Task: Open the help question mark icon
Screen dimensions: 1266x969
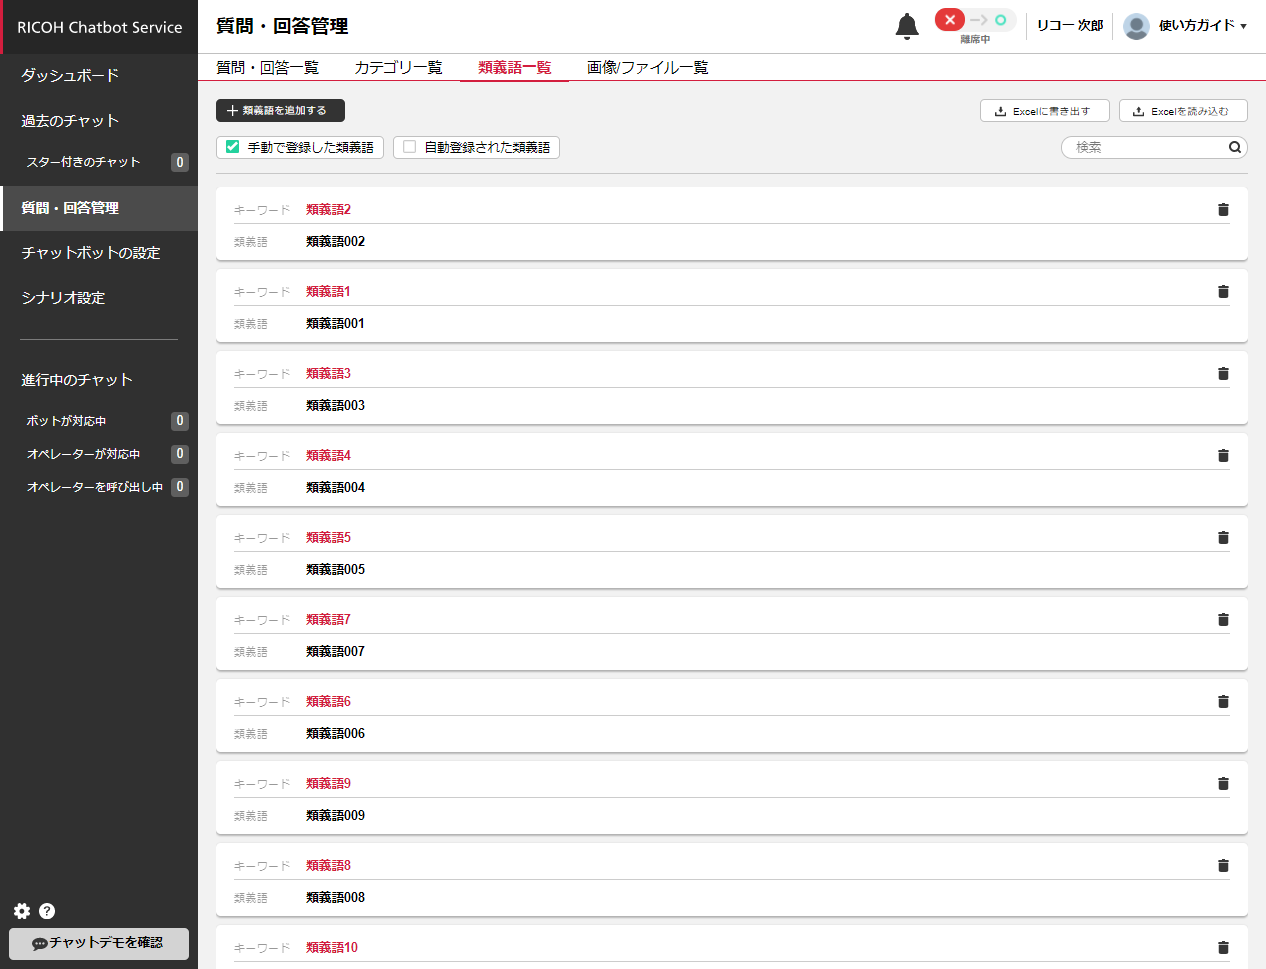Action: 47,911
